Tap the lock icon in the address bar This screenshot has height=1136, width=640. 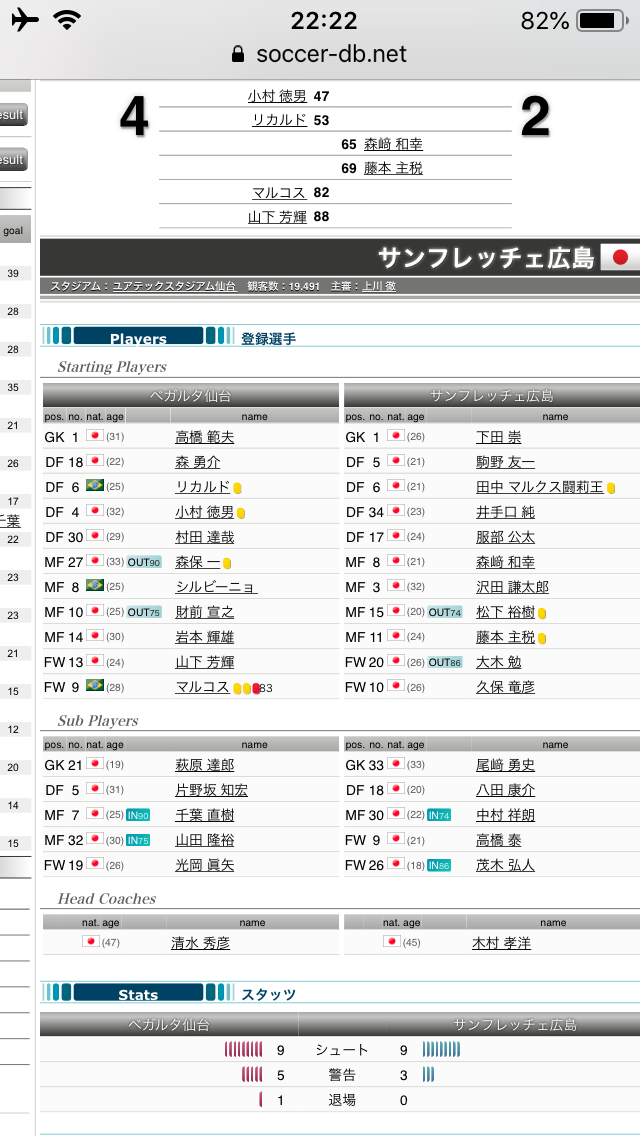point(237,54)
